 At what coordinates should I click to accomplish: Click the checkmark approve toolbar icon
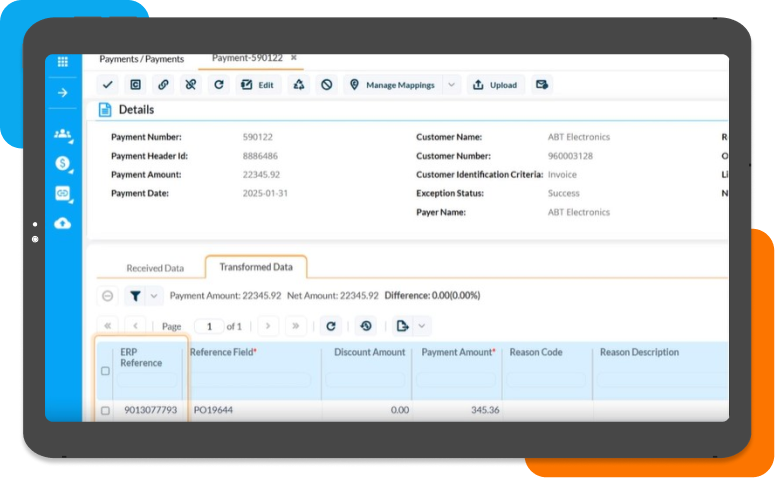click(107, 85)
